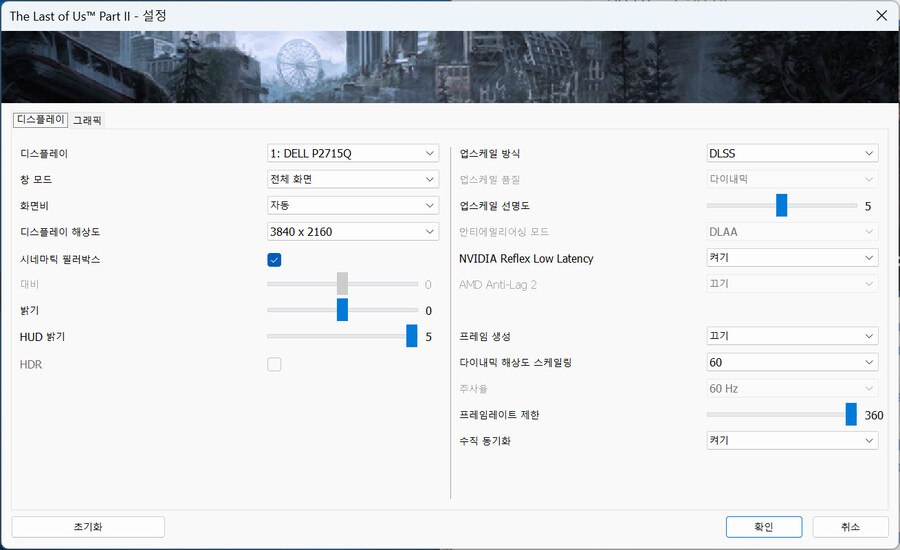Image resolution: width=900 pixels, height=550 pixels.
Task: Expand the 창 모드 dropdown
Action: tap(353, 179)
